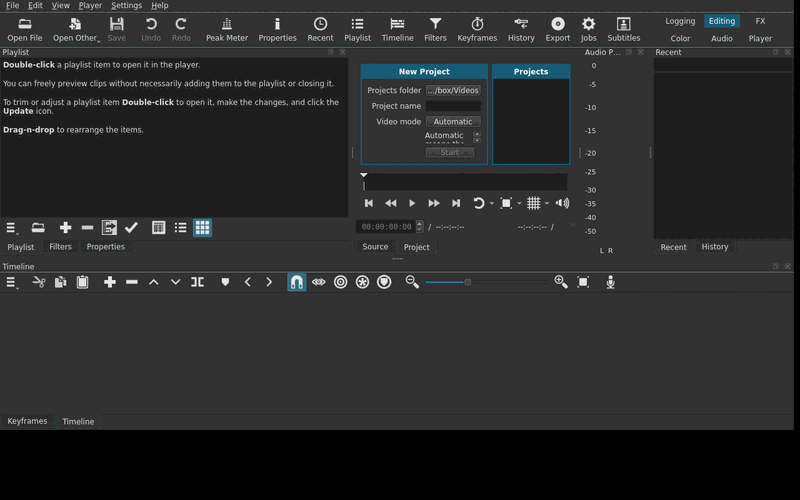
Task: Open the Jobs panel gear icon
Action: (x=588, y=30)
